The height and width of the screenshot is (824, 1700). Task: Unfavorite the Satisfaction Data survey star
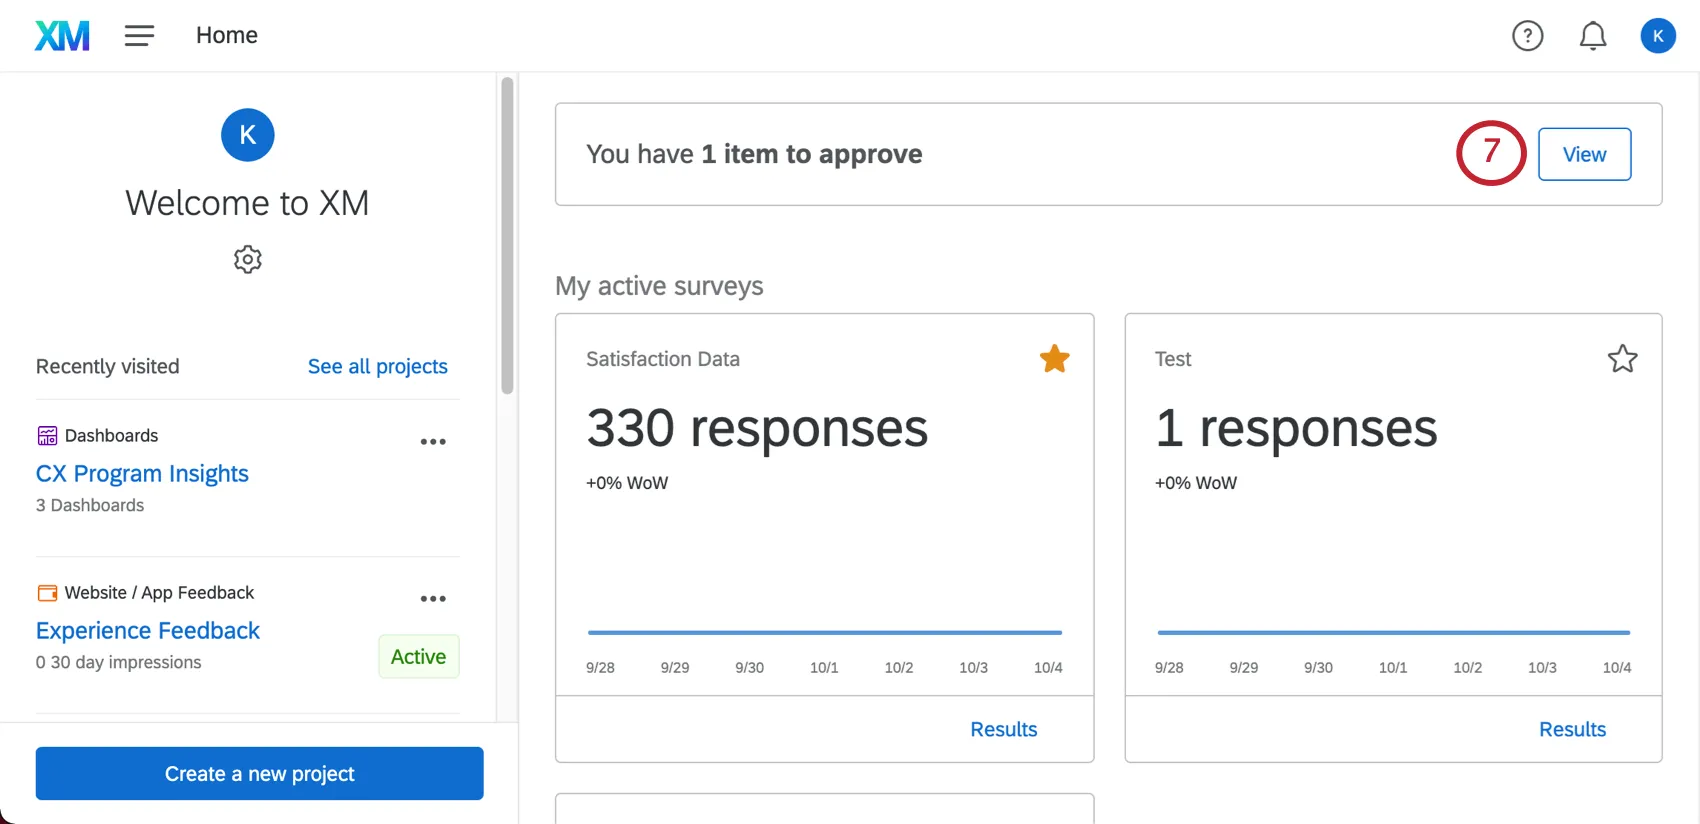coord(1054,359)
